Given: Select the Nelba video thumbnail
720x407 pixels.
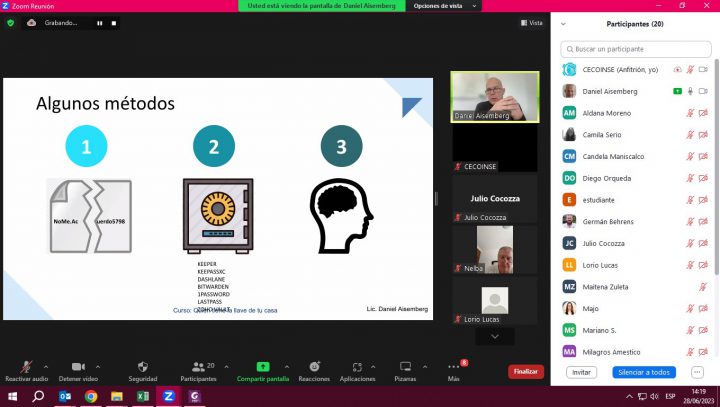Looking at the screenshot, I should tap(495, 250).
